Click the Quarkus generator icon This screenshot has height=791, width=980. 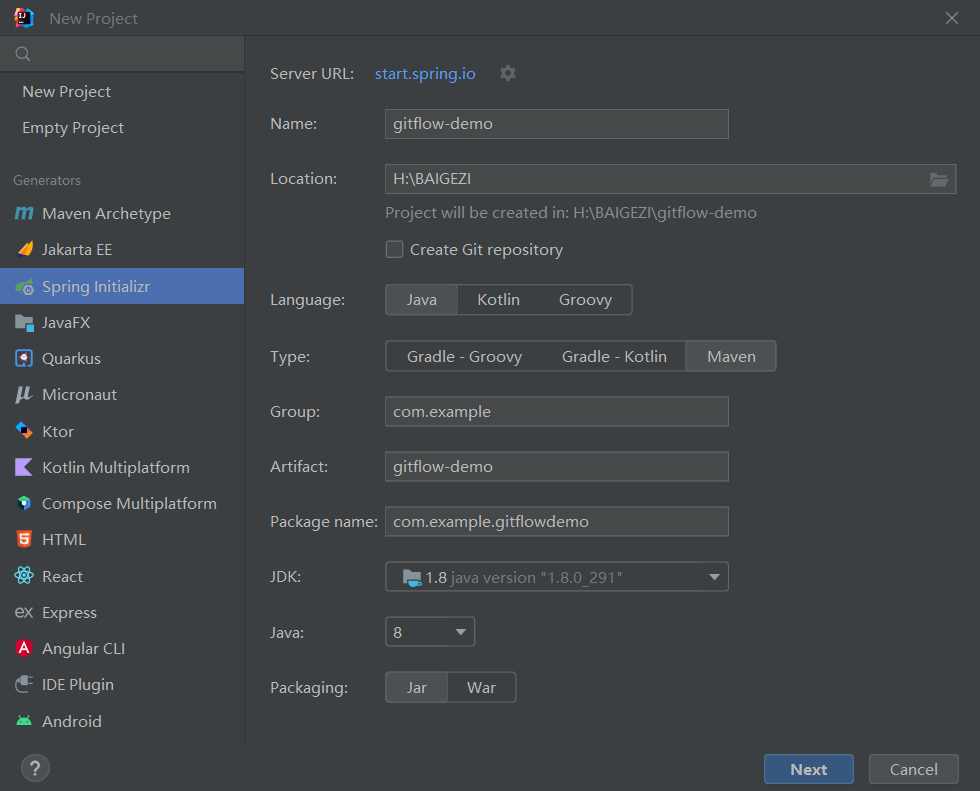pyautogui.click(x=24, y=359)
